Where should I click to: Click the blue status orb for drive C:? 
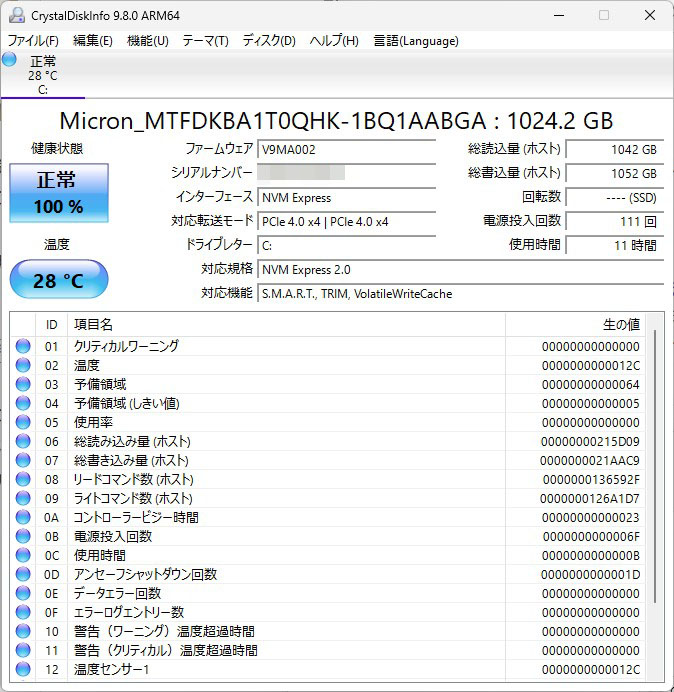click(10, 60)
